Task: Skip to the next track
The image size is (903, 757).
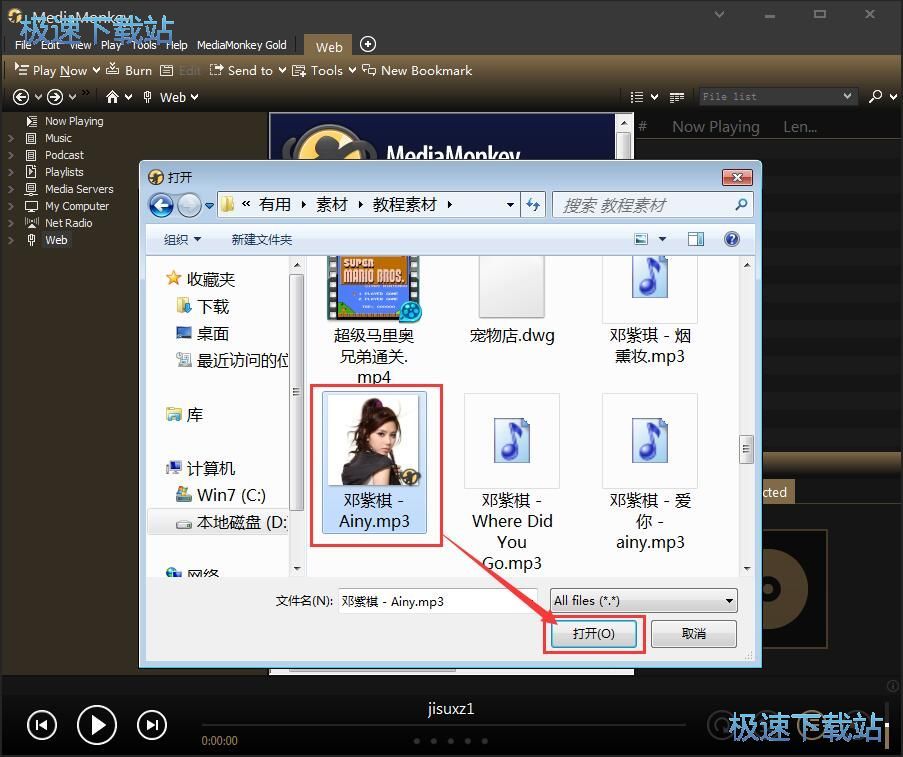Action: pos(151,725)
